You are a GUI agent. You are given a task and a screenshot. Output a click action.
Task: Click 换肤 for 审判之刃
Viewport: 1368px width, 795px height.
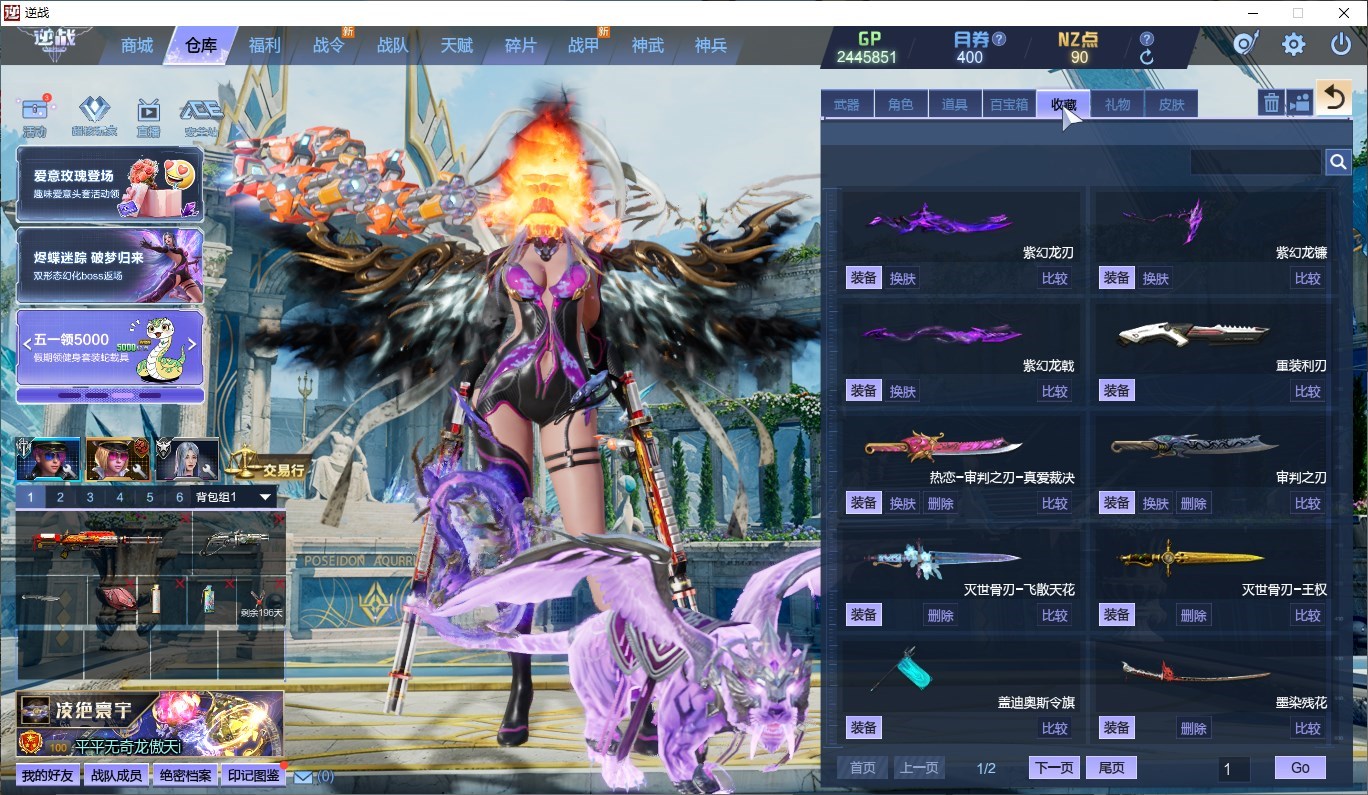(1156, 503)
